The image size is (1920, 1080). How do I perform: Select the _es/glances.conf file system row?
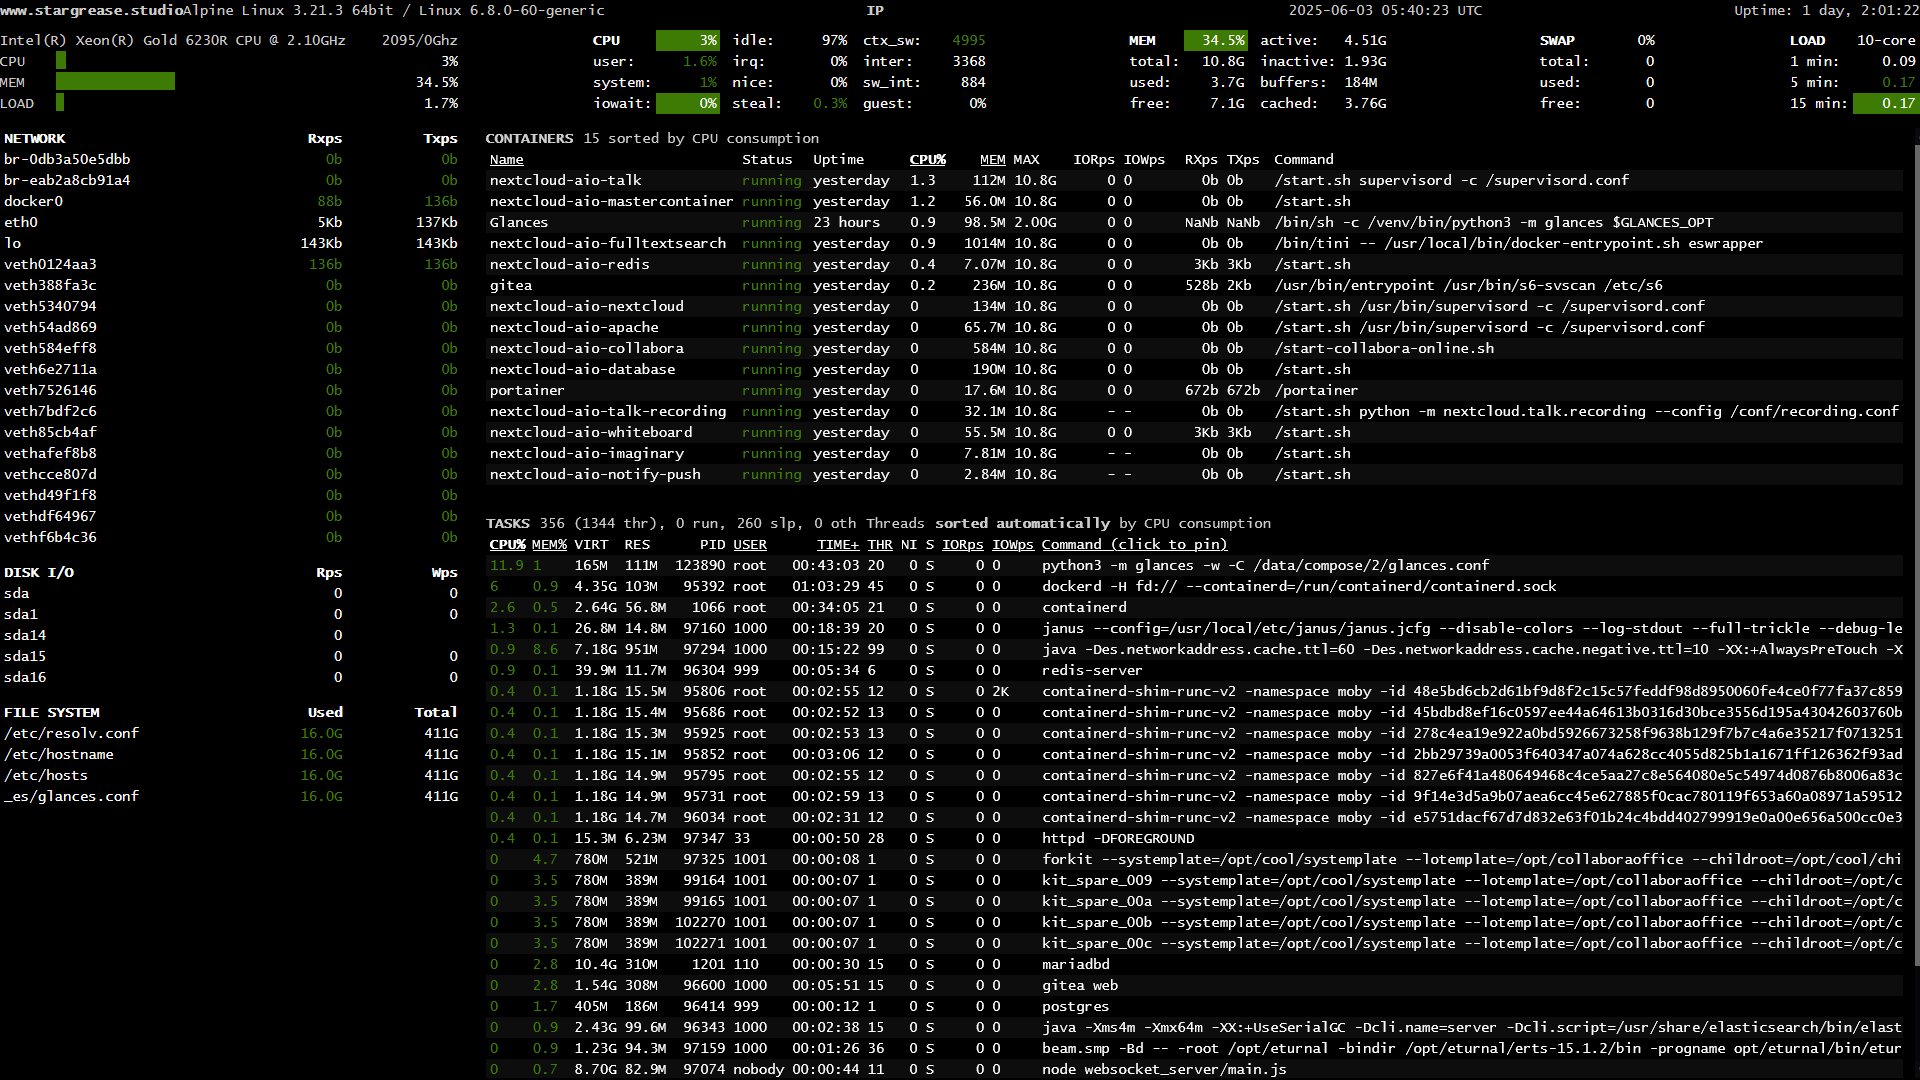coord(230,797)
